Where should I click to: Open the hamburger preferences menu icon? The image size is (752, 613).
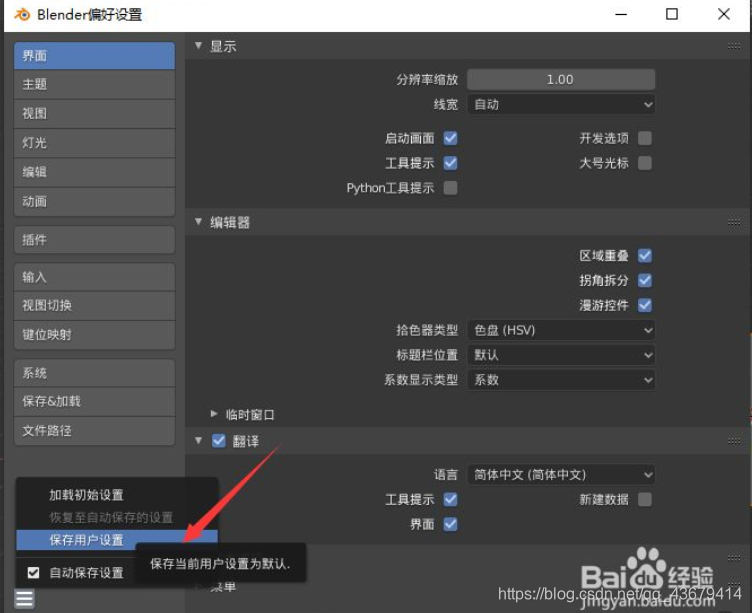click(x=24, y=599)
